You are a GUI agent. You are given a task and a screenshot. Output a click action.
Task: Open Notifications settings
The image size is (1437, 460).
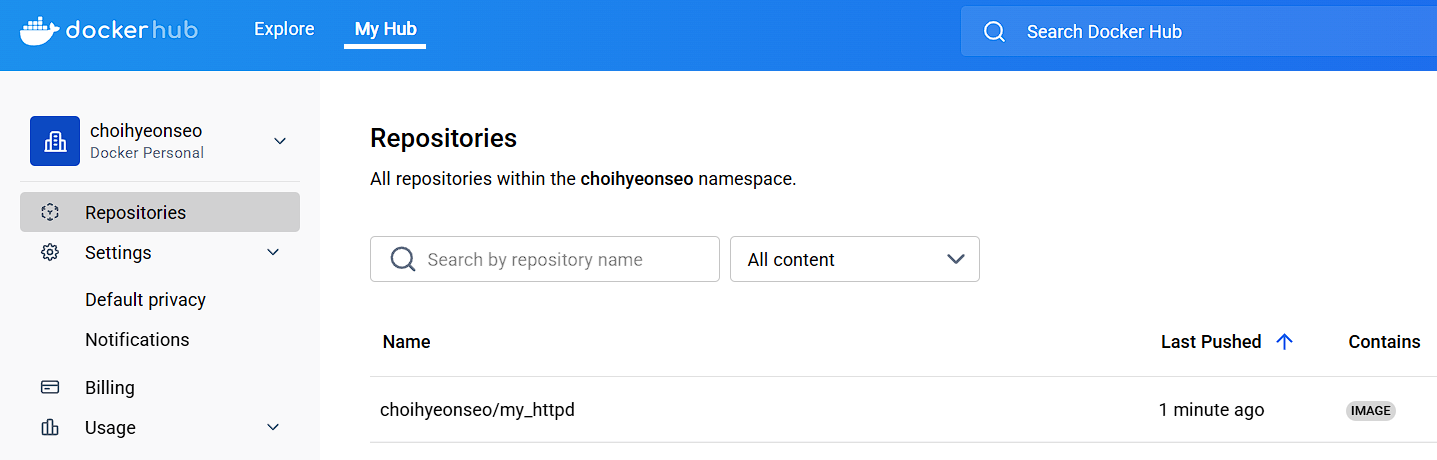point(137,339)
